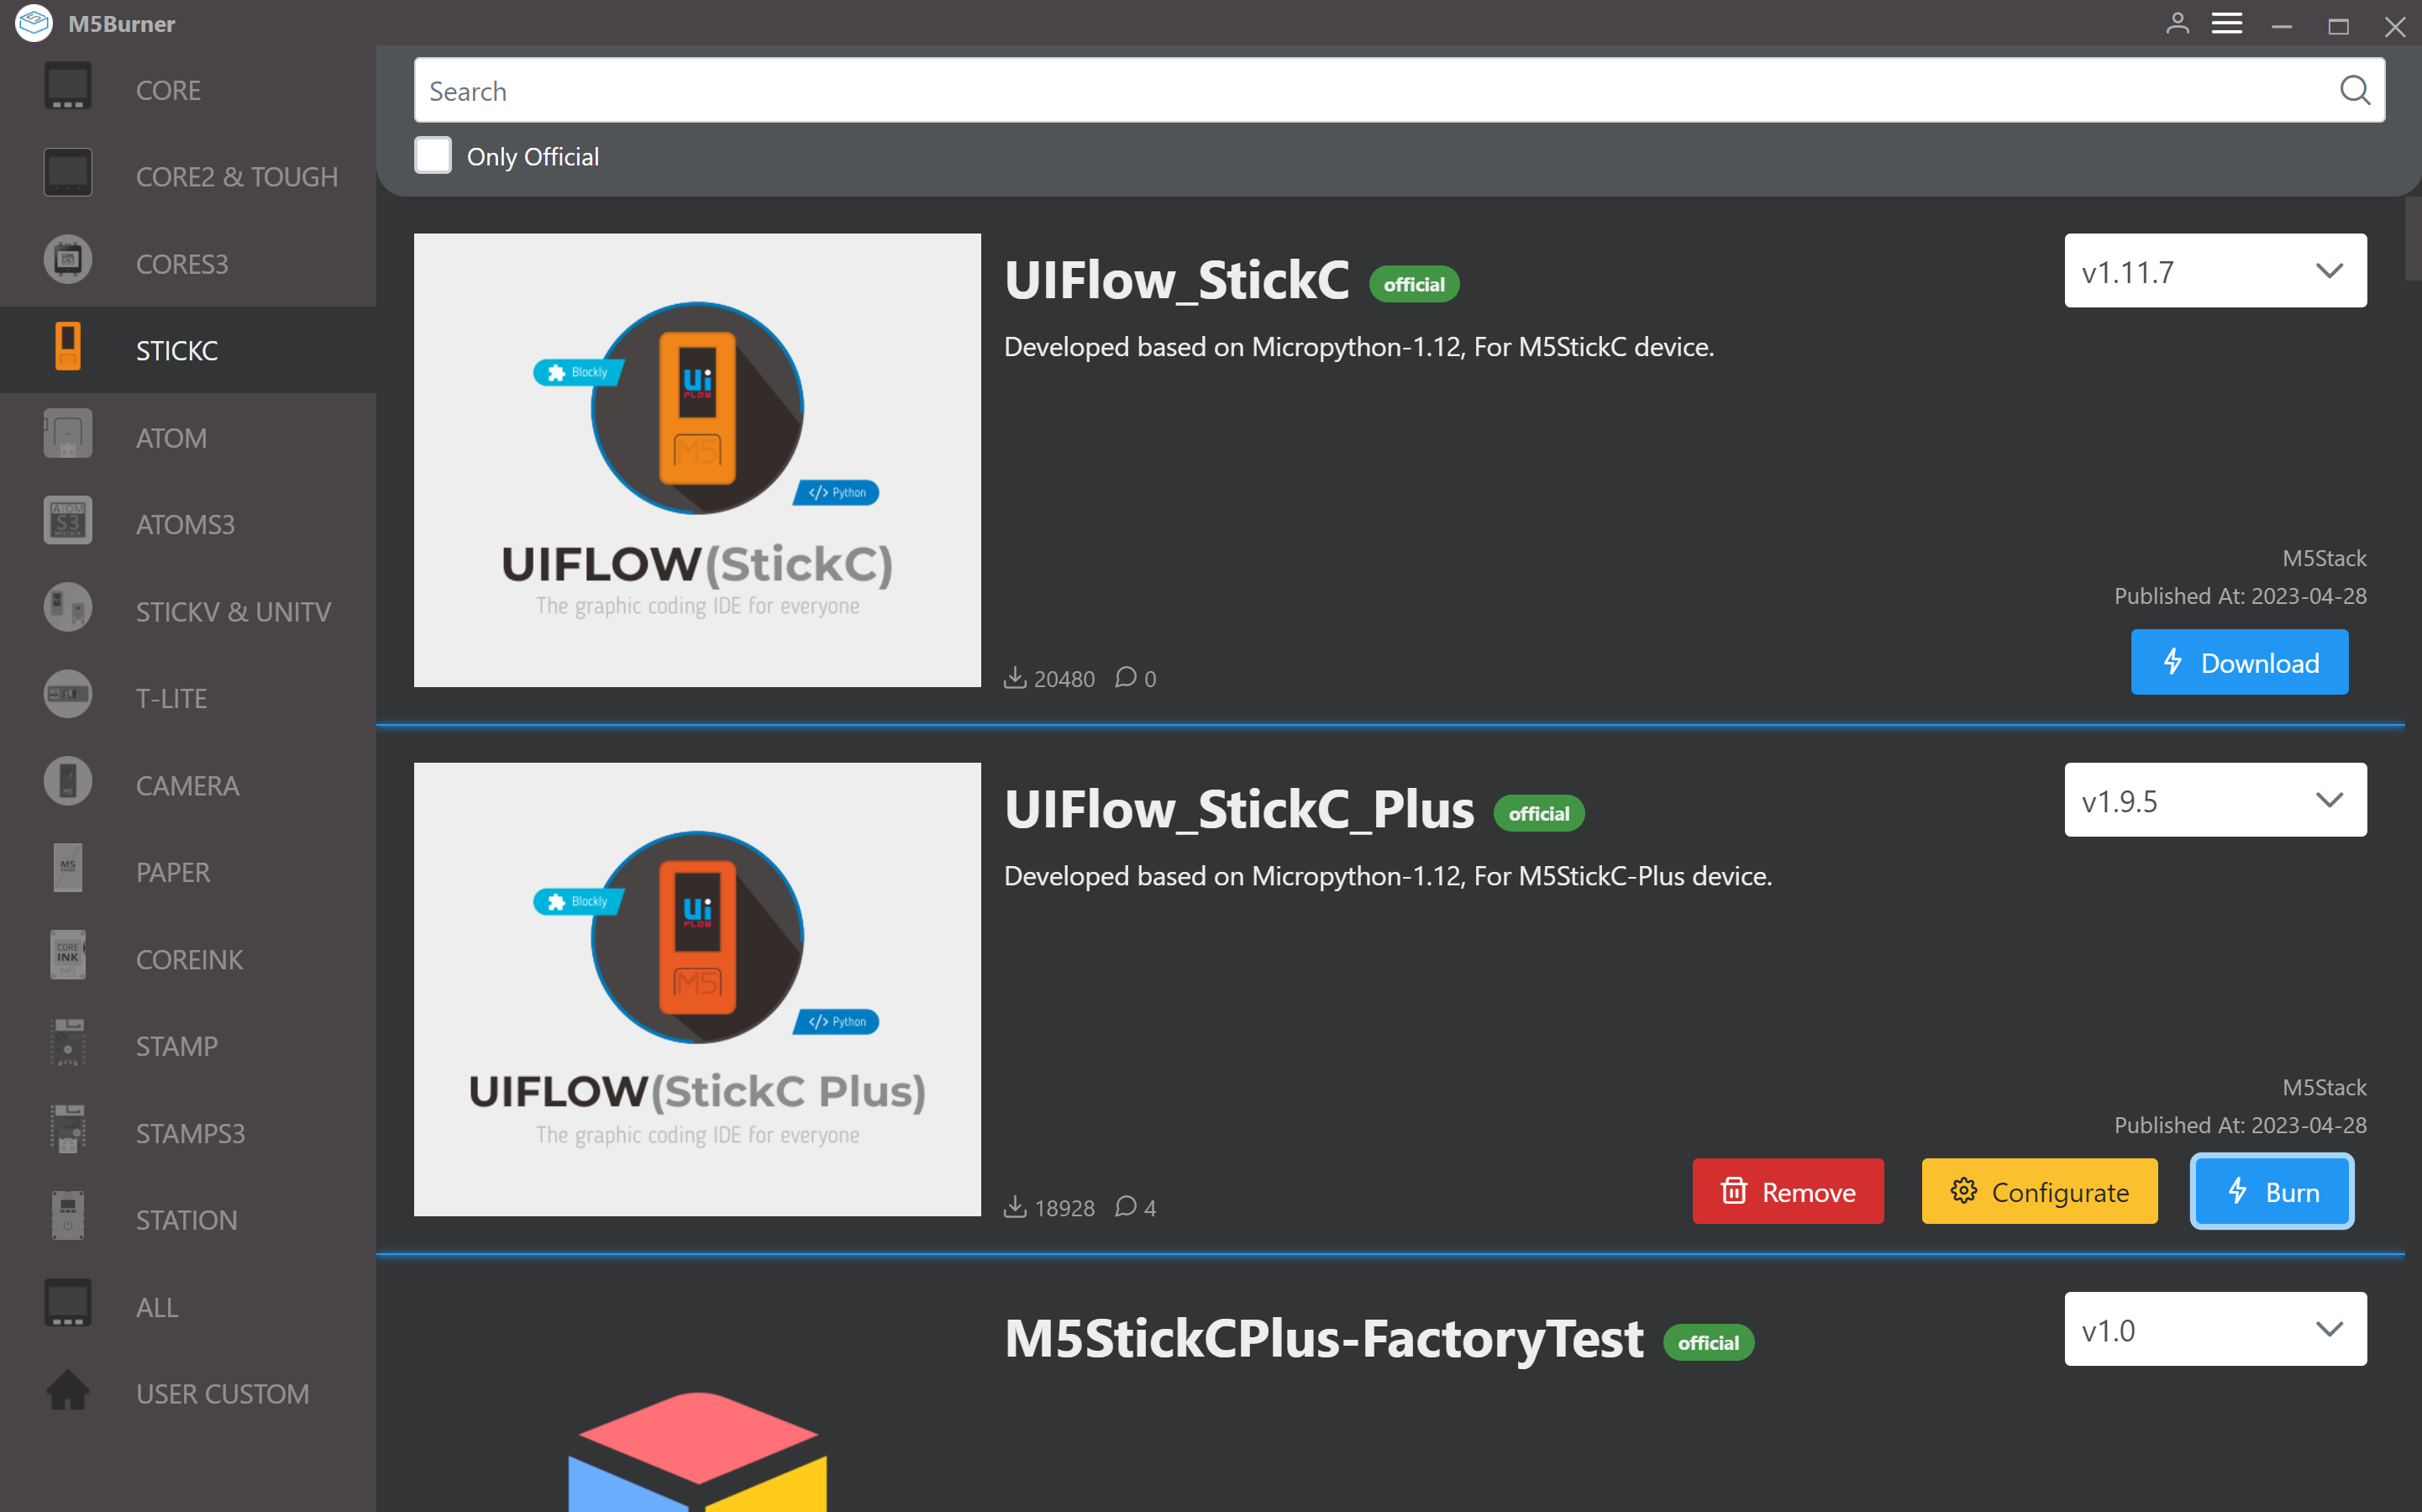
Task: Switch to USER CUSTOM category label
Action: tap(222, 1395)
